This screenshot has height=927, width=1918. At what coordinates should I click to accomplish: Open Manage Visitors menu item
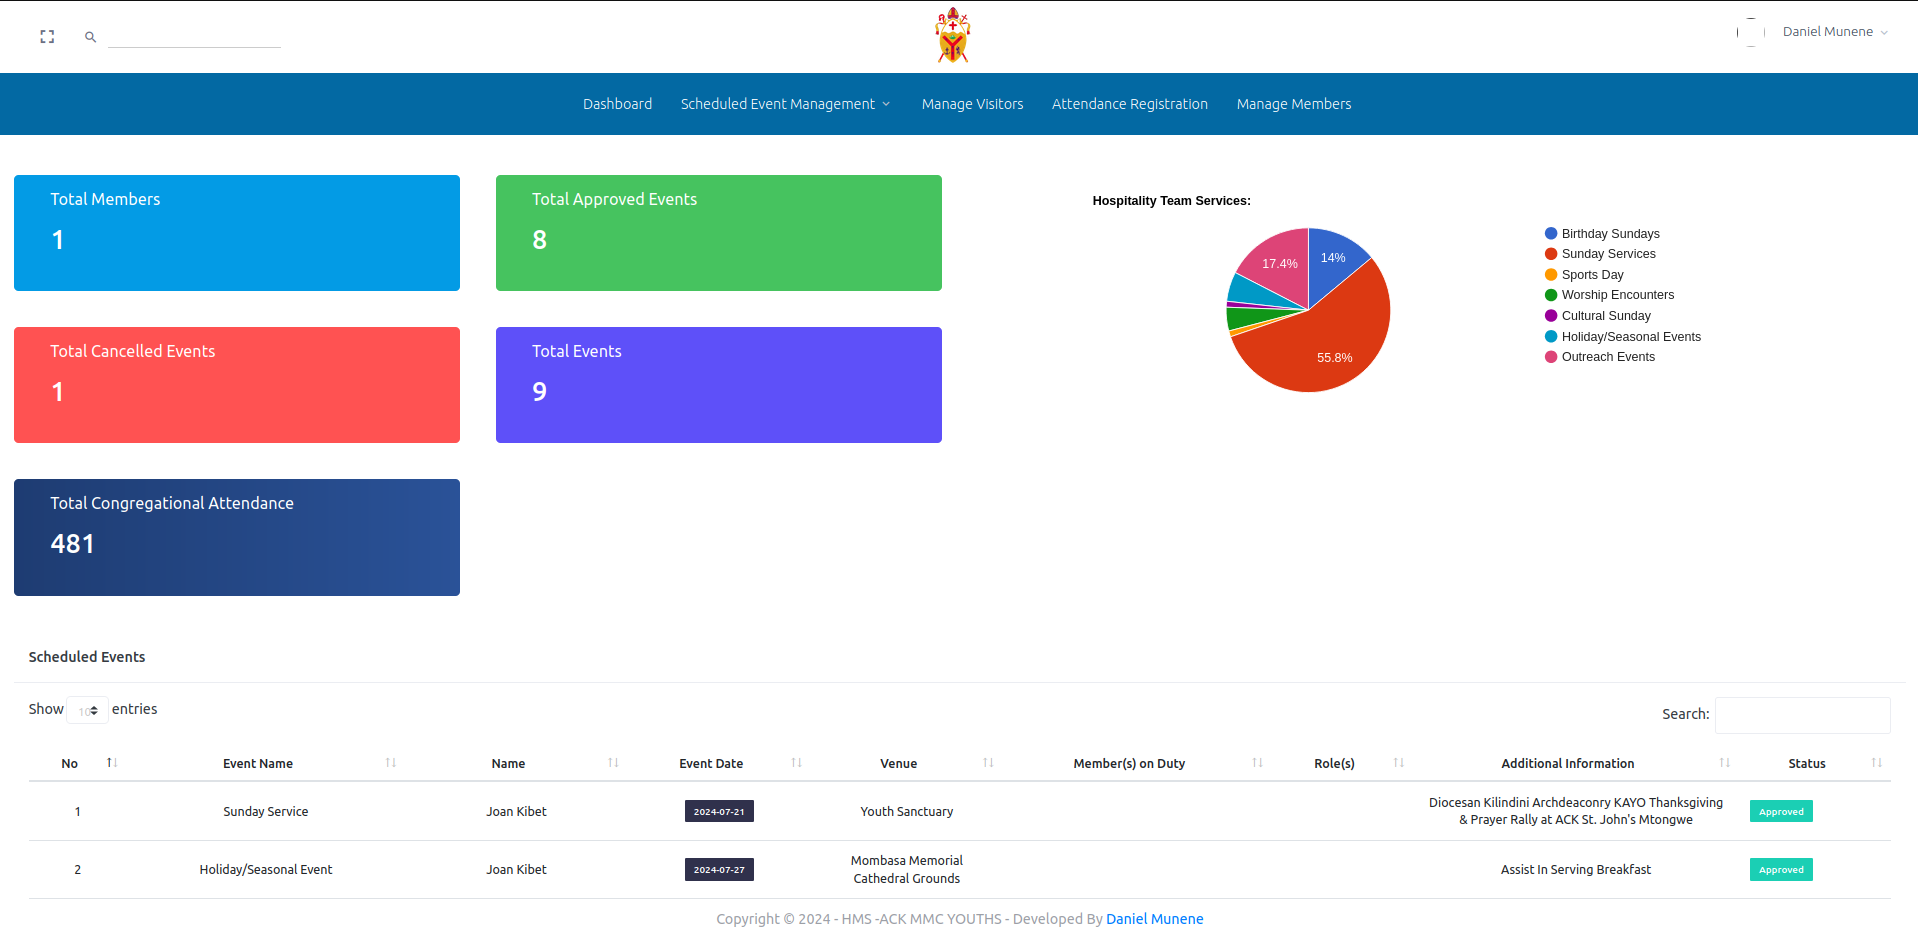coord(972,104)
